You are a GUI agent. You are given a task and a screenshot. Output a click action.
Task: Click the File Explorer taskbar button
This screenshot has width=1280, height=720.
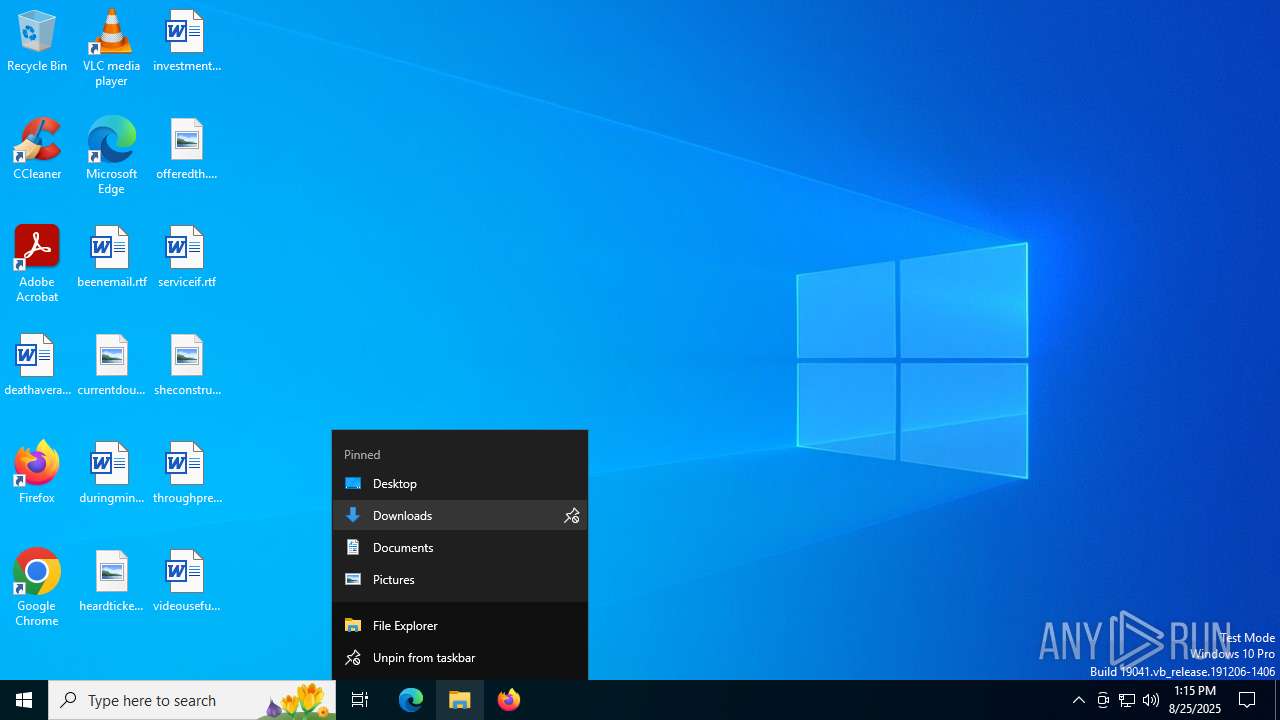coord(460,700)
